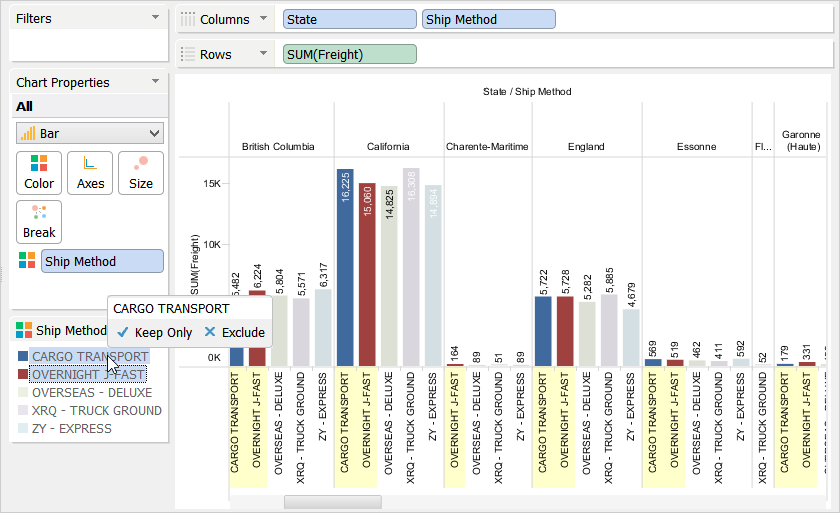The image size is (840, 513).
Task: Choose Exclude in the tooltip menu
Action: (x=234, y=333)
